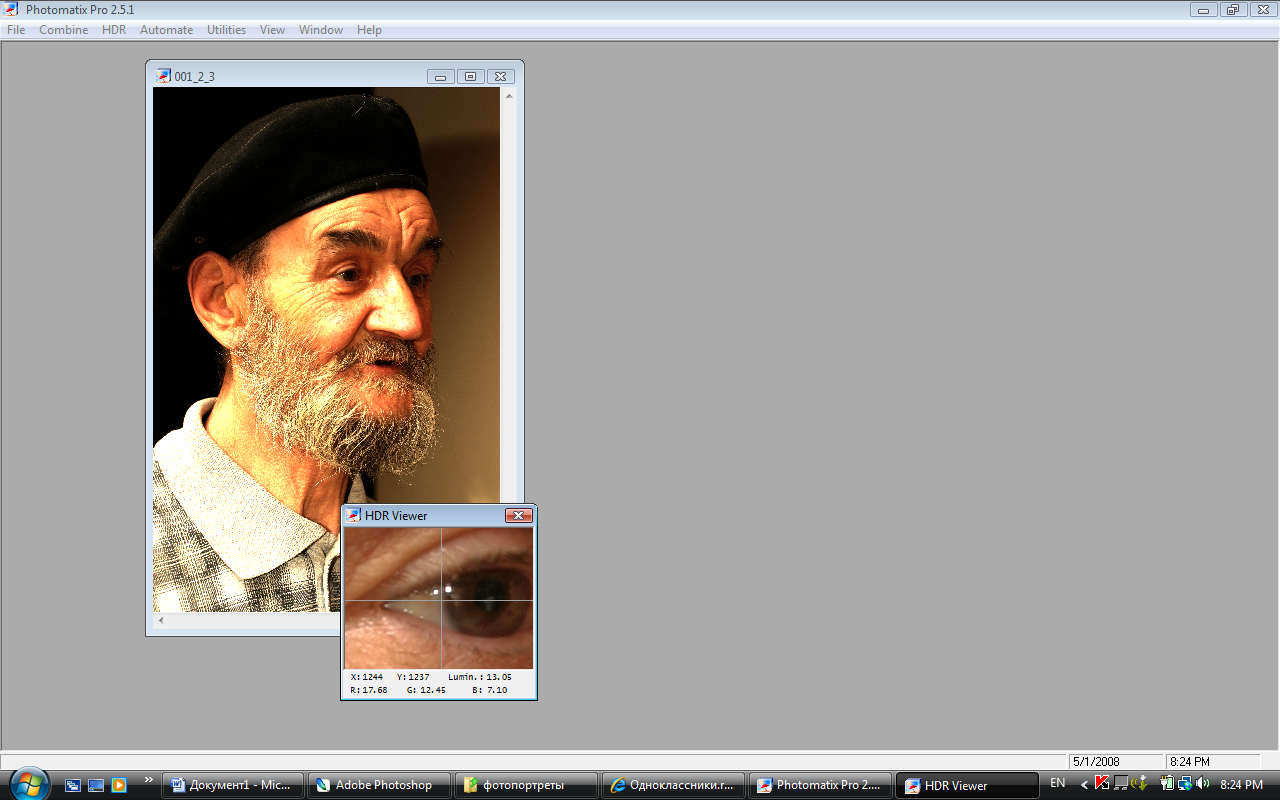Open the network connection tray icon
1280x800 pixels.
point(1184,783)
